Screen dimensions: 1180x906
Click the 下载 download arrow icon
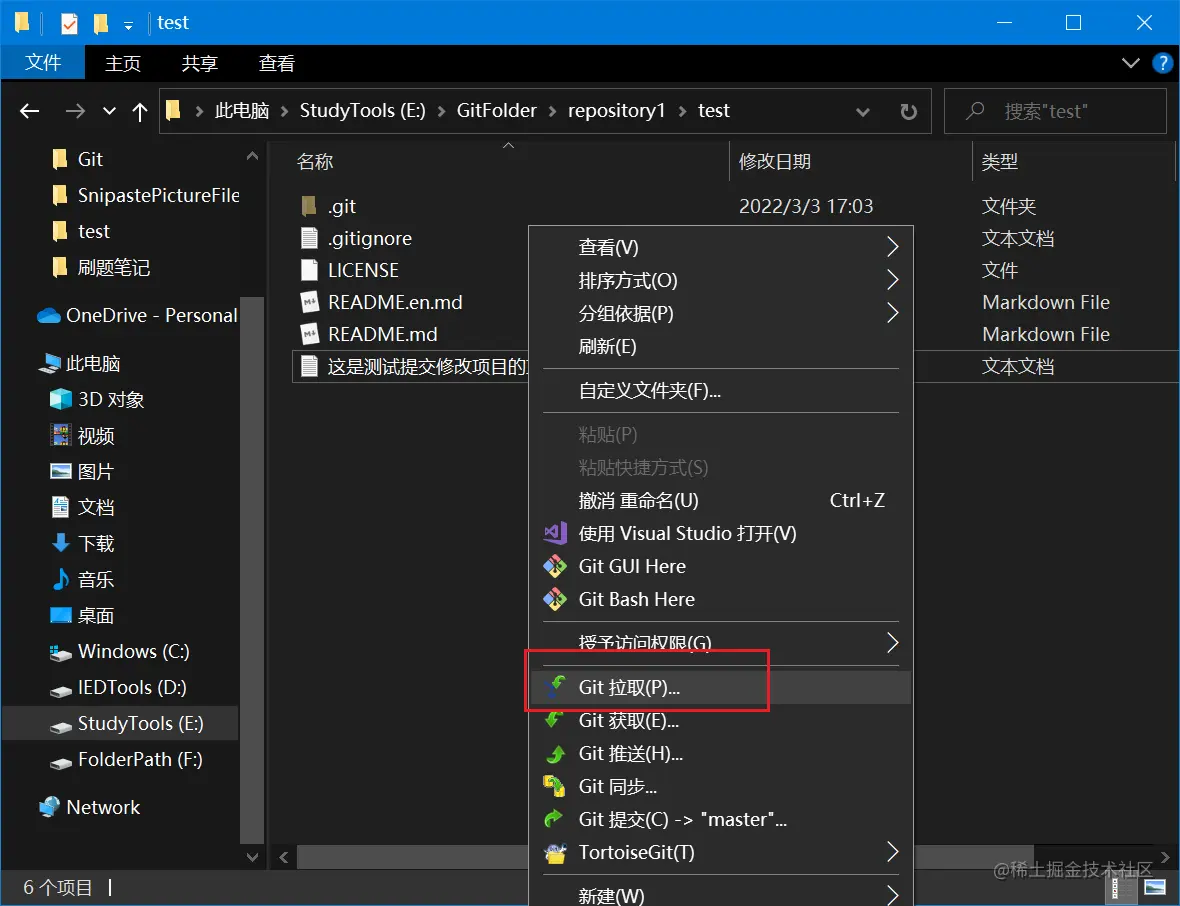(60, 543)
